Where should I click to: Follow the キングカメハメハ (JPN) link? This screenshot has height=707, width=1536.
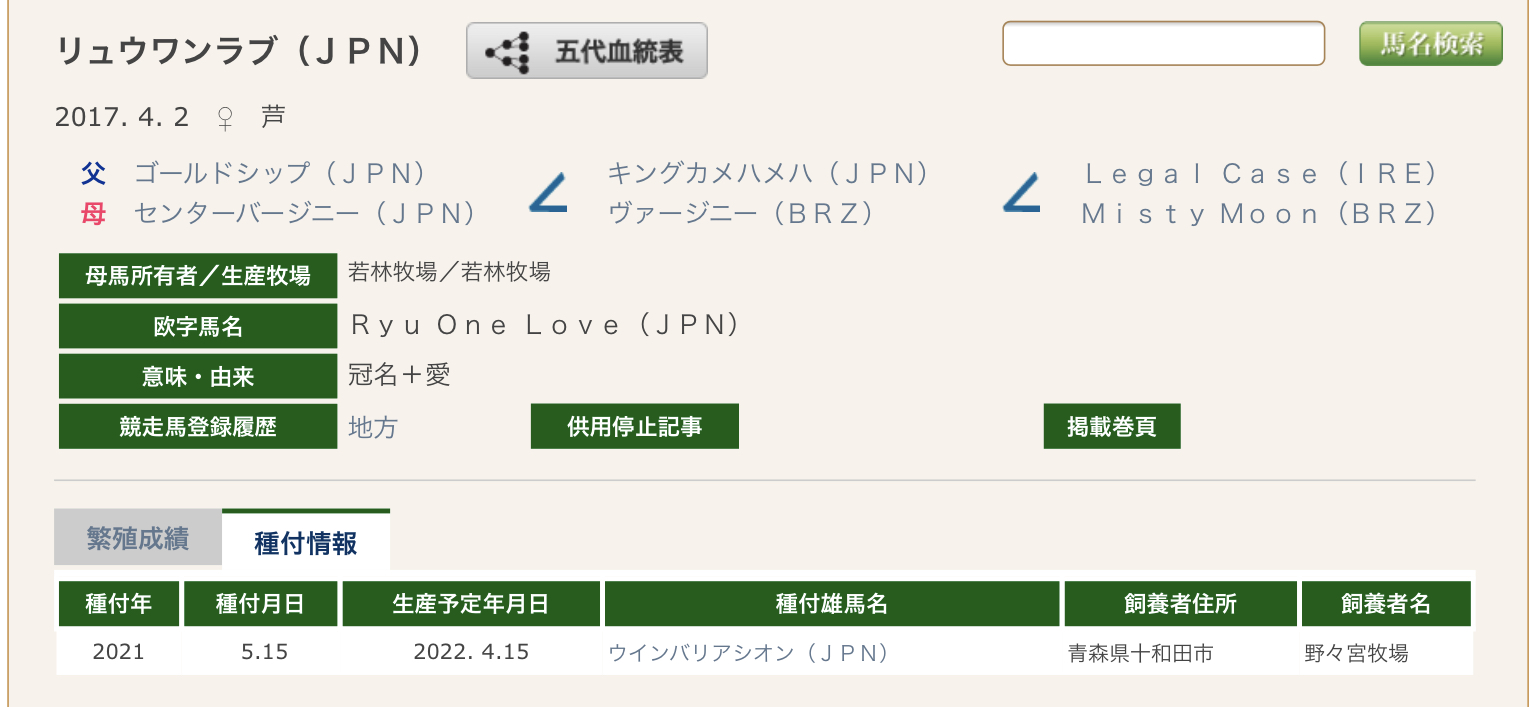[768, 174]
